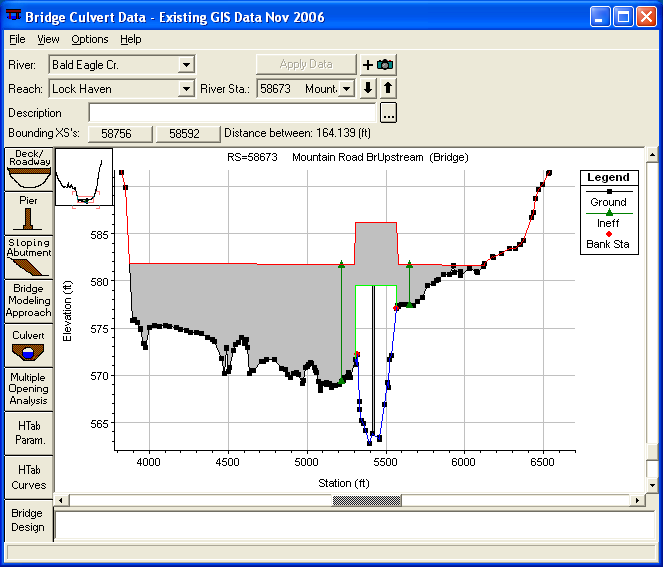Open Multiple Opening Analysis
The width and height of the screenshot is (663, 567).
[28, 388]
